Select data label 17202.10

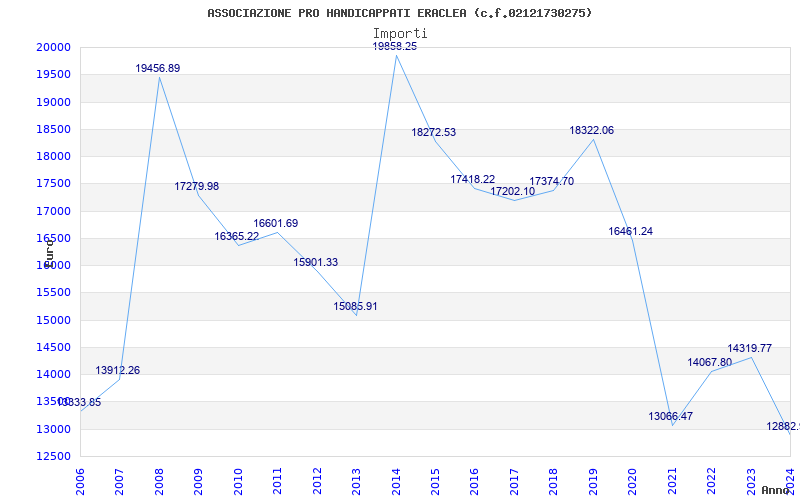tap(513, 191)
